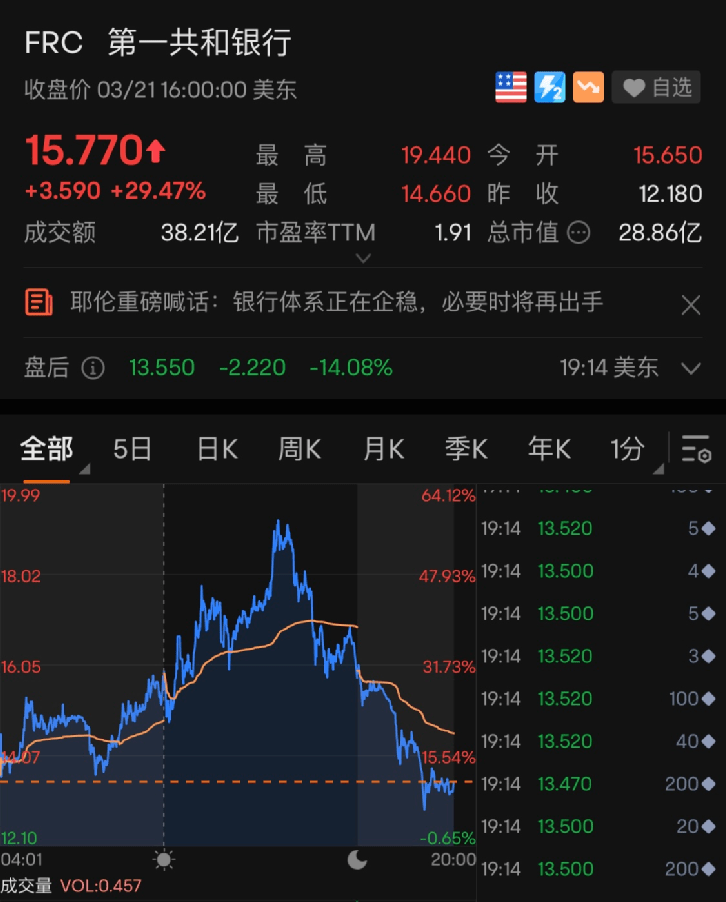This screenshot has height=902, width=726.
Task: Open the Yellen banking news headline
Action: tap(336, 301)
